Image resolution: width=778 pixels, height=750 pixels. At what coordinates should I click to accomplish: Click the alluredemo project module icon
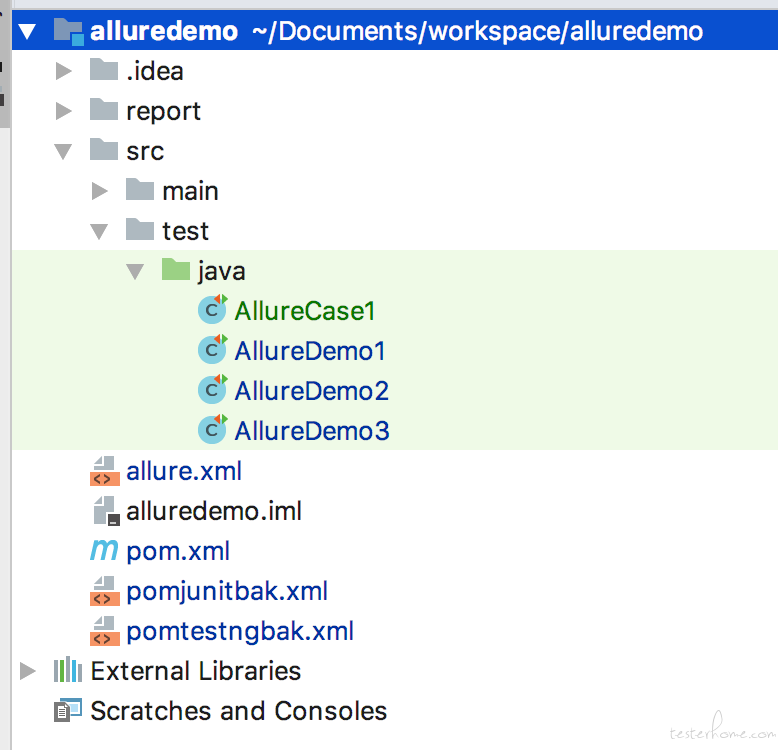tap(68, 32)
